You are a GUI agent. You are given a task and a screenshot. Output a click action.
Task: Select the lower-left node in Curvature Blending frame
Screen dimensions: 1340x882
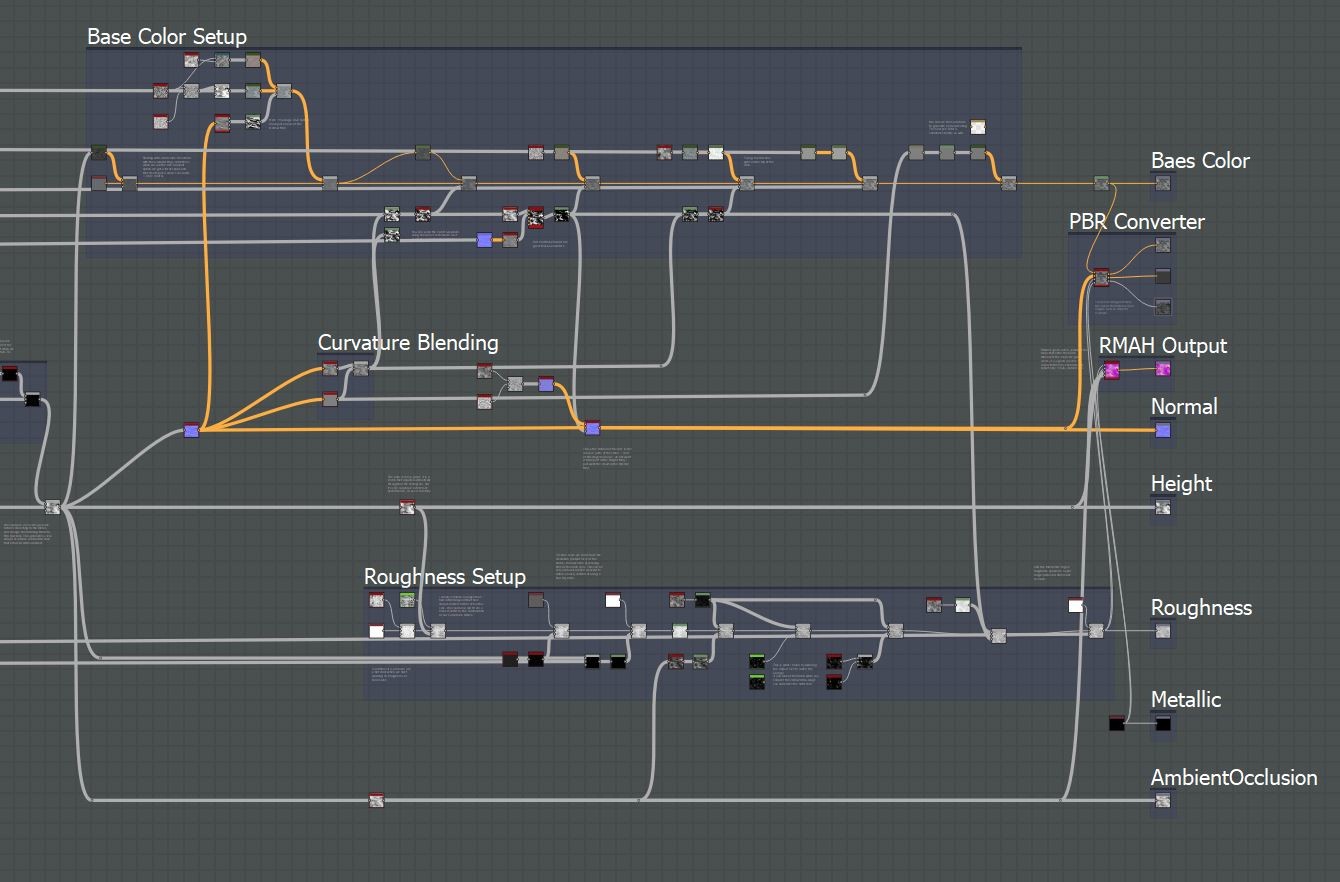(330, 401)
